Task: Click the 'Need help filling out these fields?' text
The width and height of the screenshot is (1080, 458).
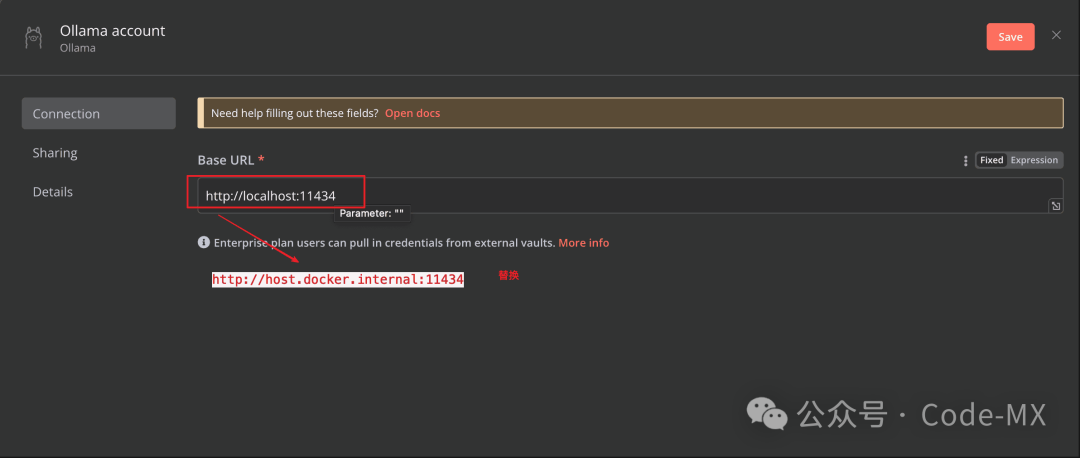Action: 294,113
